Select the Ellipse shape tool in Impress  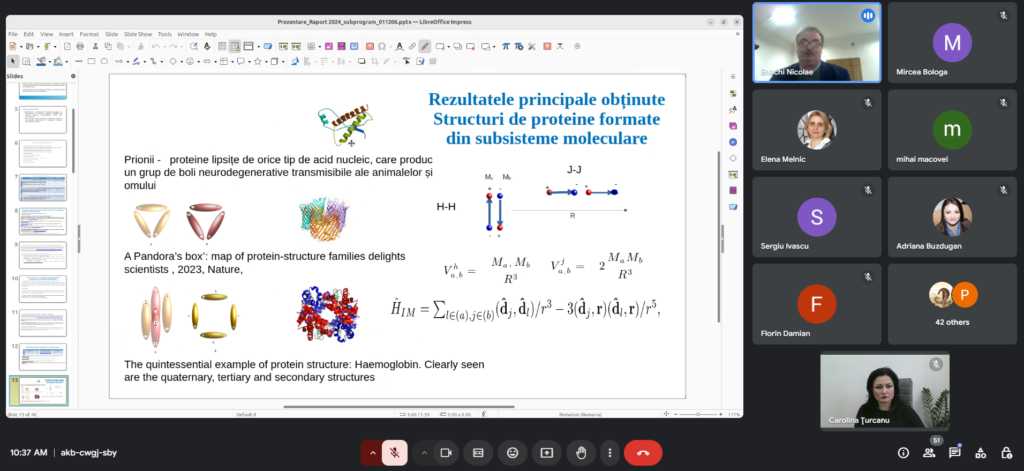(x=105, y=60)
